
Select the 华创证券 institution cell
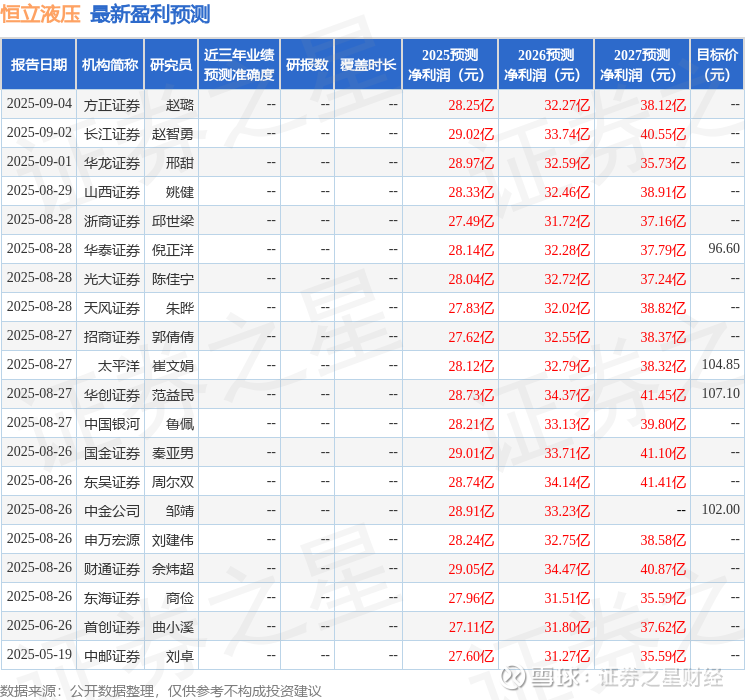tap(112, 395)
